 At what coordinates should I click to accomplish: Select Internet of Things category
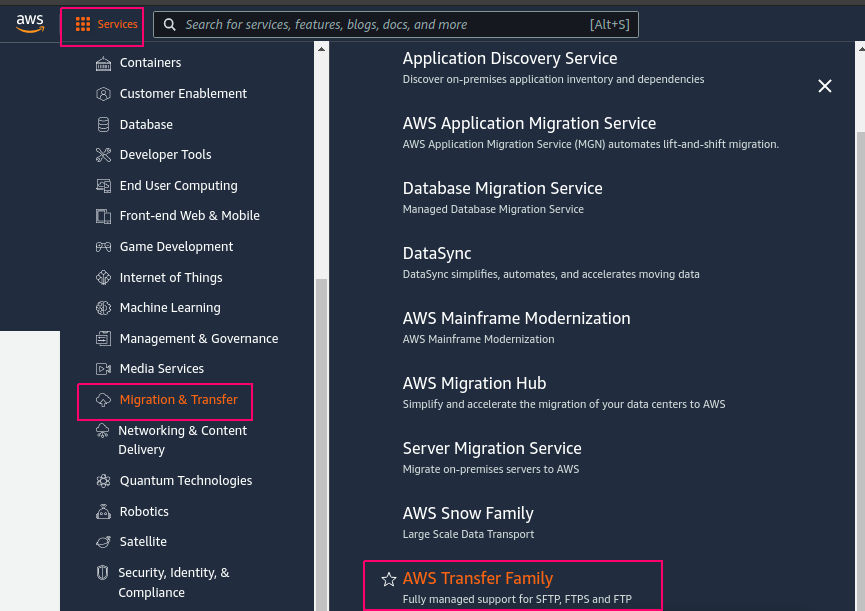[171, 277]
